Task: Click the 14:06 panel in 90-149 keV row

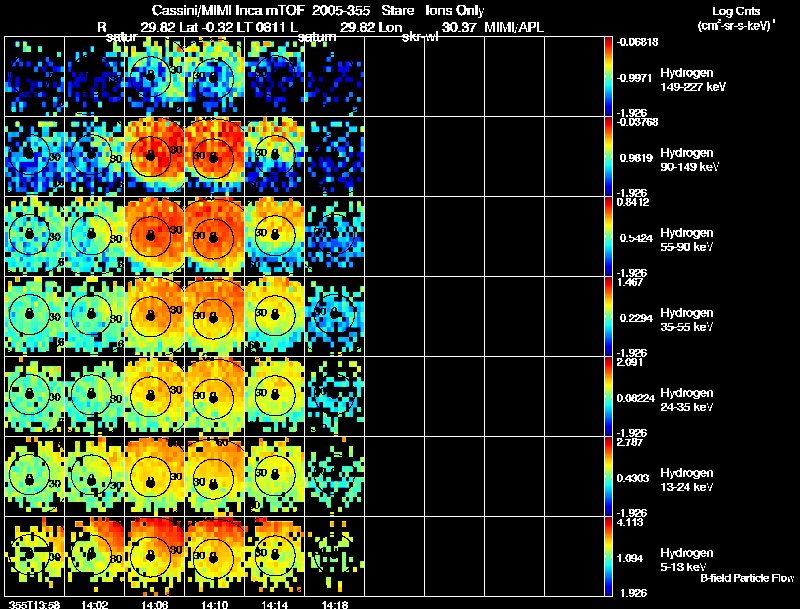Action: pyautogui.click(x=155, y=156)
